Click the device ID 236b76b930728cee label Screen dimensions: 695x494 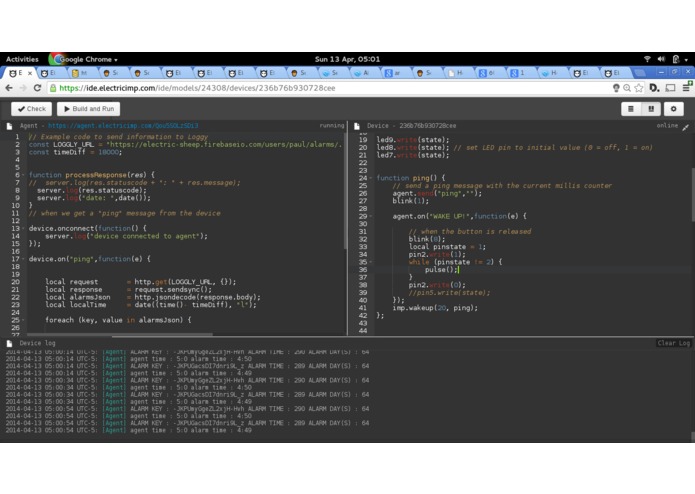pos(427,126)
